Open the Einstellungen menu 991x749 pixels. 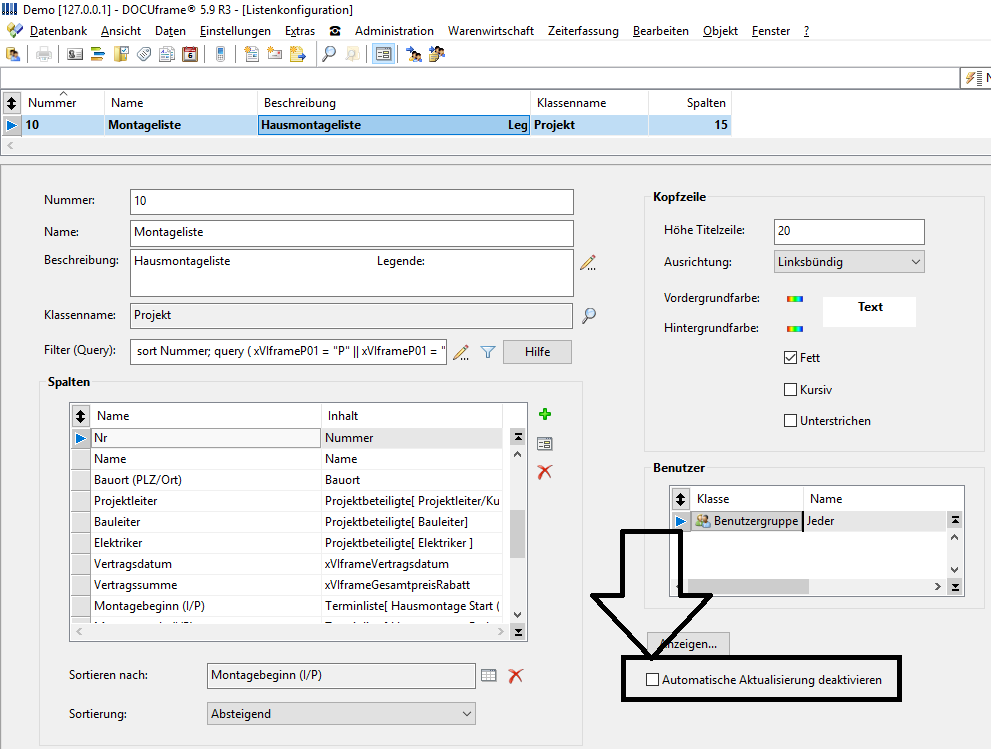coord(235,31)
